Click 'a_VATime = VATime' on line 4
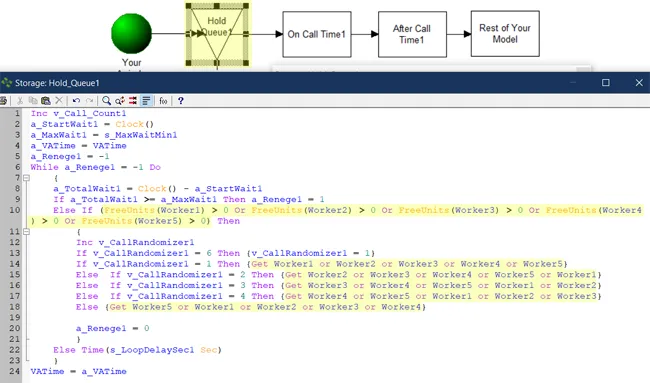The image size is (650, 383). (78, 145)
